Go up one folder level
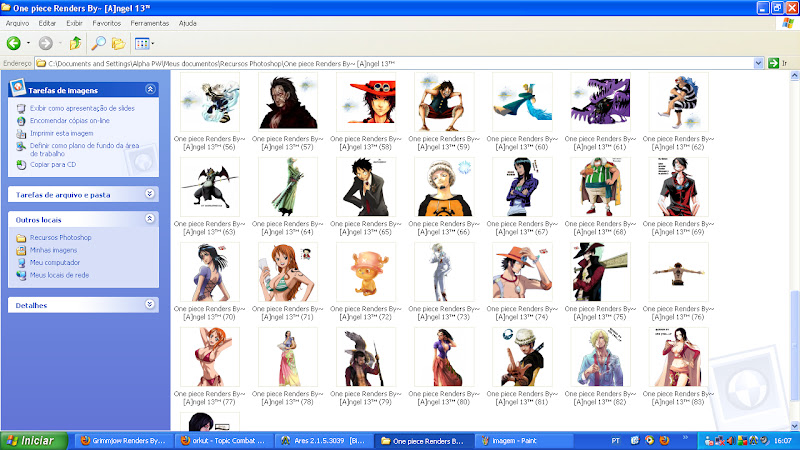The width and height of the screenshot is (800, 450). (x=76, y=43)
